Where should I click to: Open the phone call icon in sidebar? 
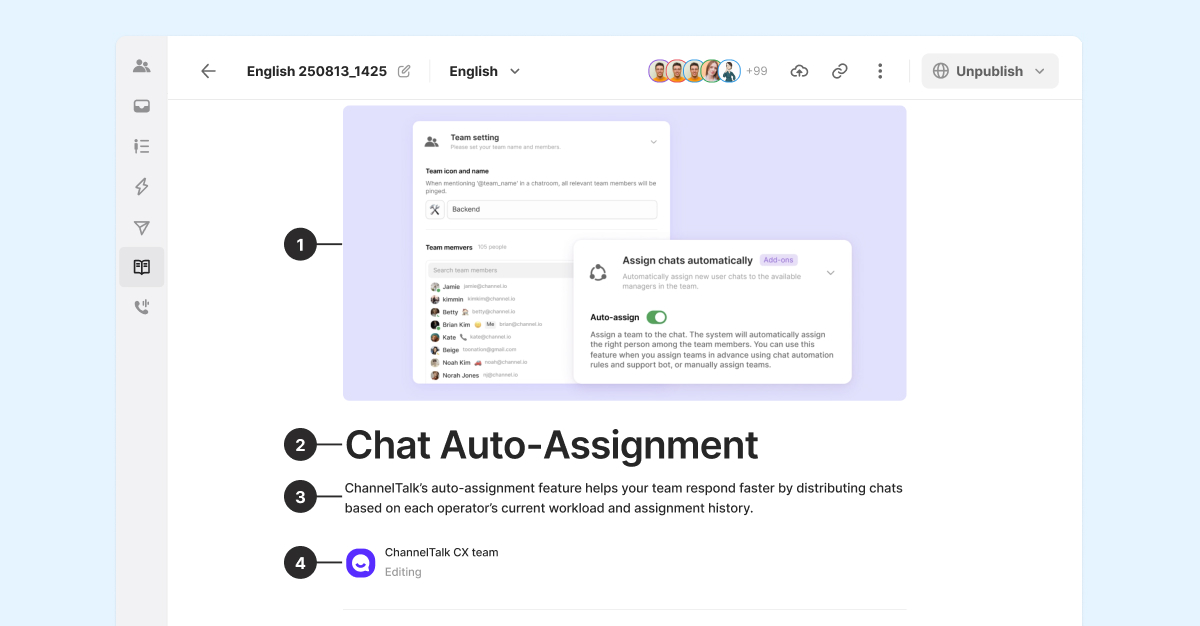141,307
